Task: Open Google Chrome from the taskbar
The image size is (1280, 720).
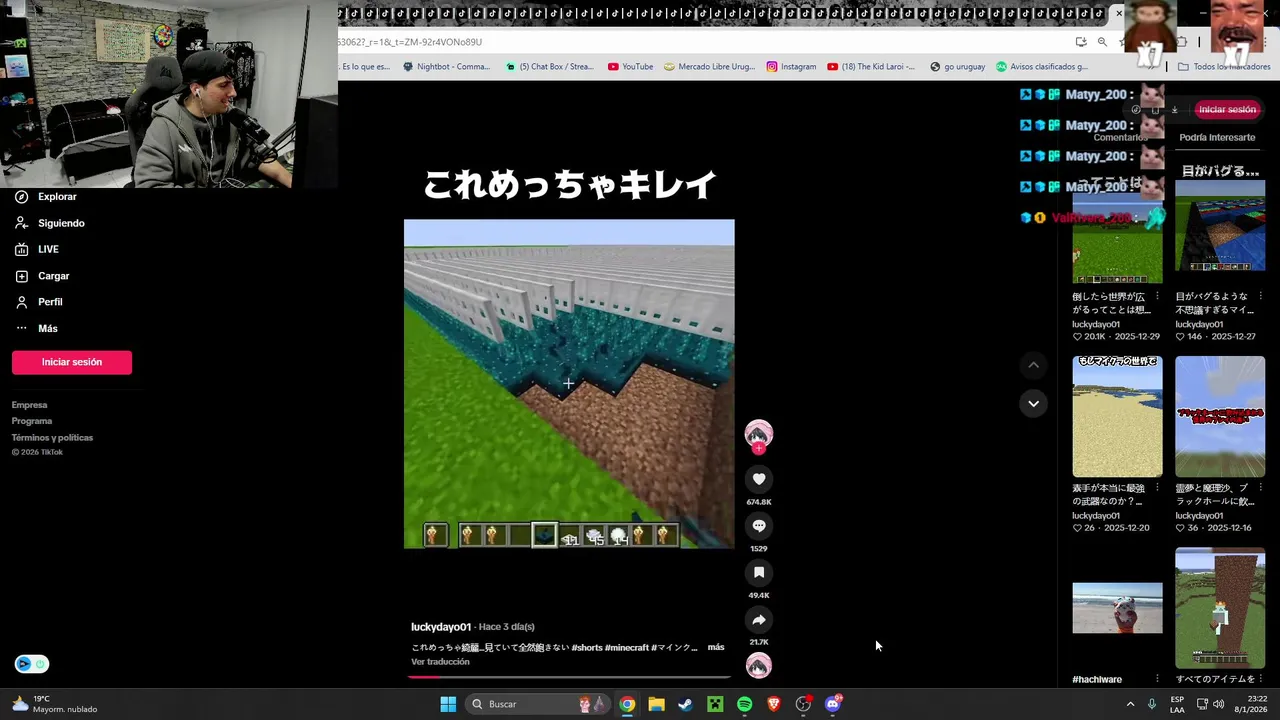Action: (627, 704)
